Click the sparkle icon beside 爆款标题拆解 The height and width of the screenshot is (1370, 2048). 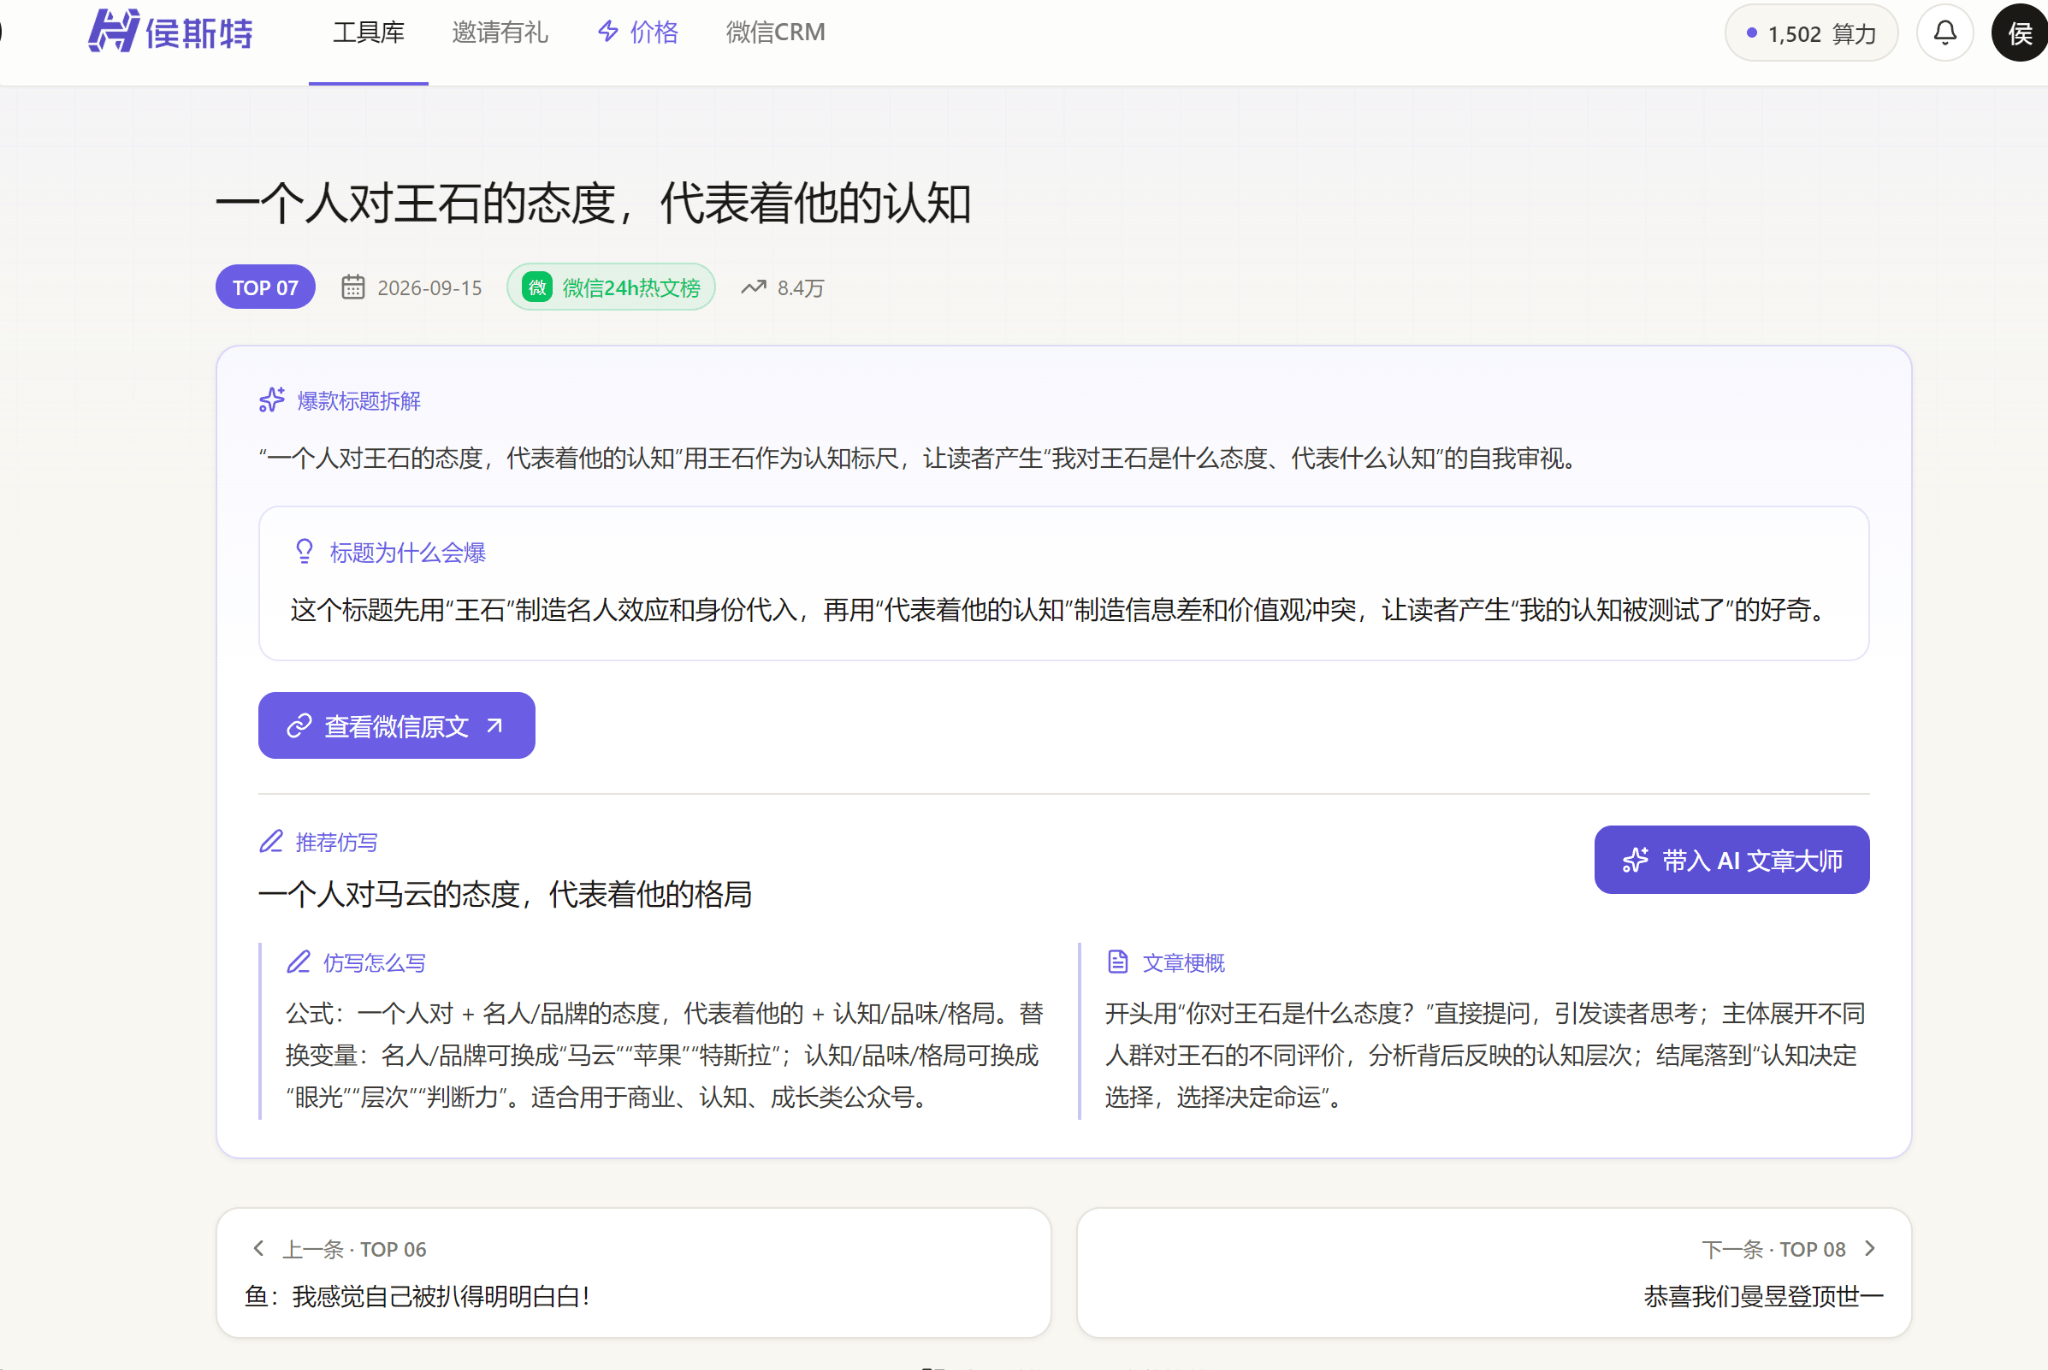click(x=272, y=400)
